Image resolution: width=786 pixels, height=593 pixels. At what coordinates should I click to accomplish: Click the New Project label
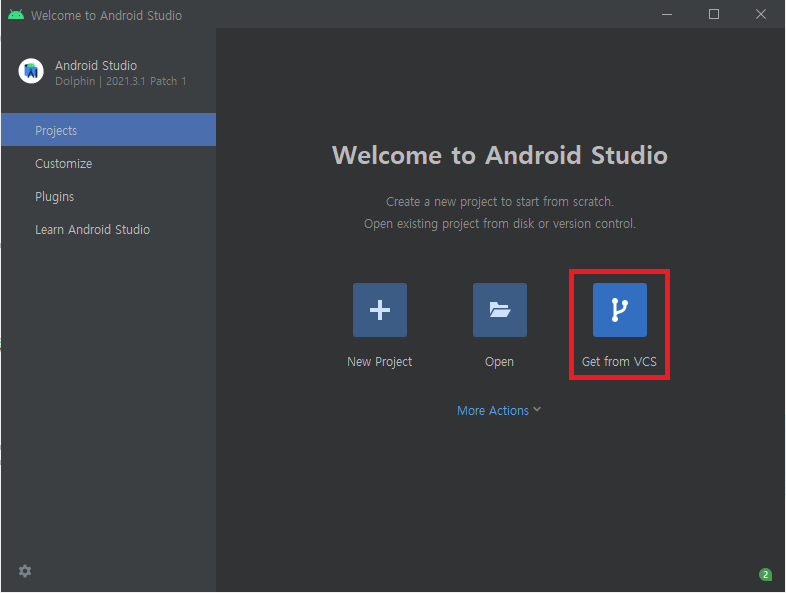[379, 362]
